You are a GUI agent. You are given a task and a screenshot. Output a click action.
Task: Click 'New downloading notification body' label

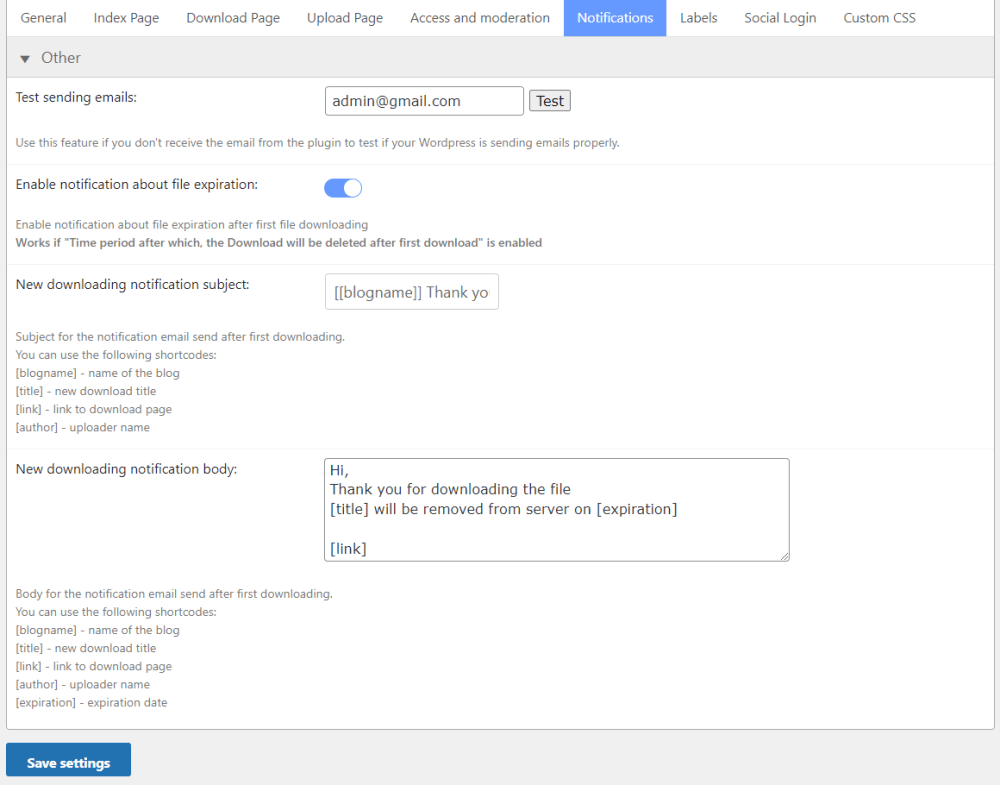click(126, 468)
